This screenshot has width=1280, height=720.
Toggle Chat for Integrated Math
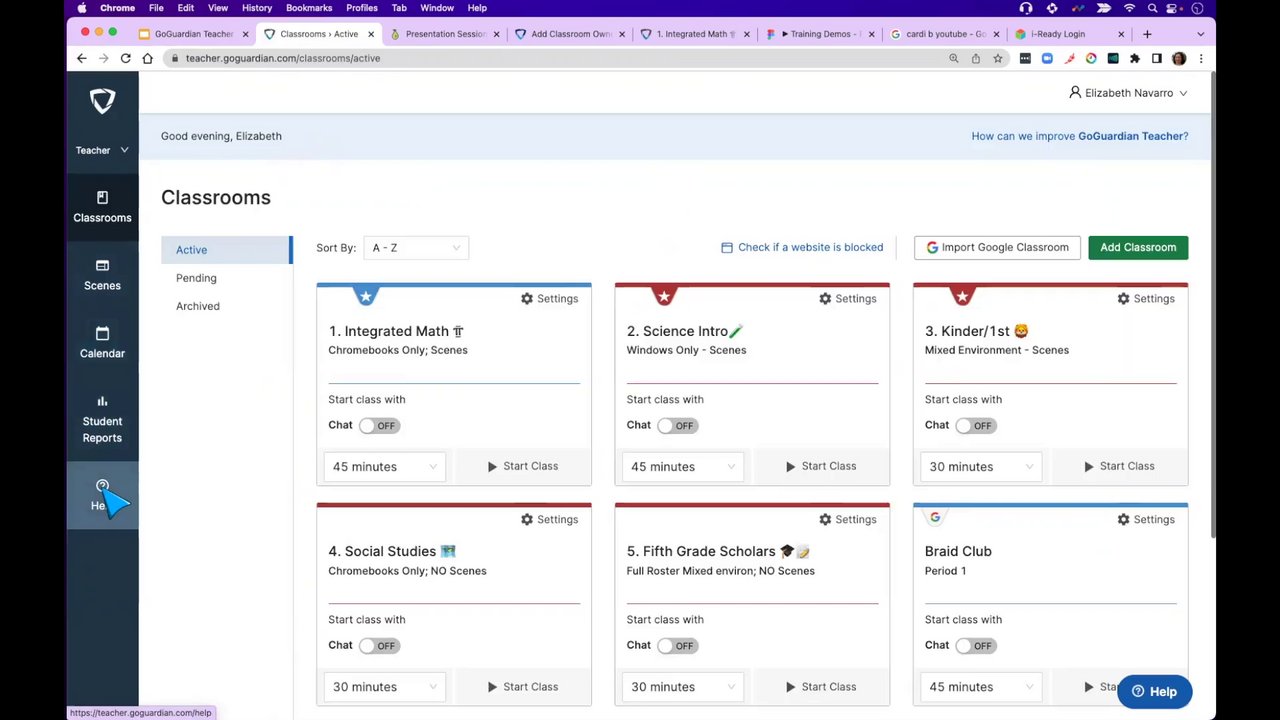tap(379, 425)
